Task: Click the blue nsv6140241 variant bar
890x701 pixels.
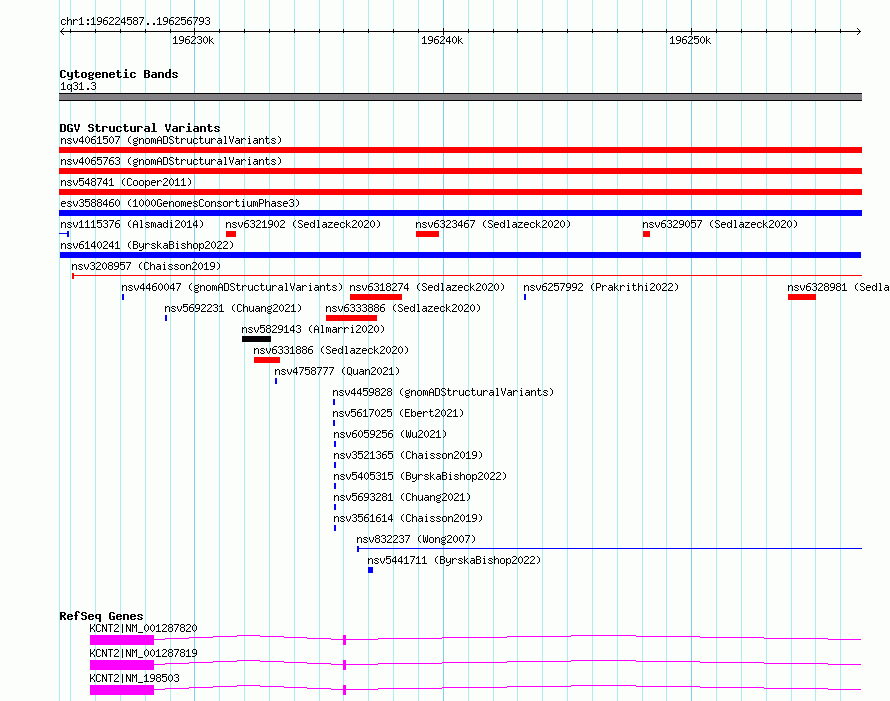Action: pyautogui.click(x=460, y=255)
